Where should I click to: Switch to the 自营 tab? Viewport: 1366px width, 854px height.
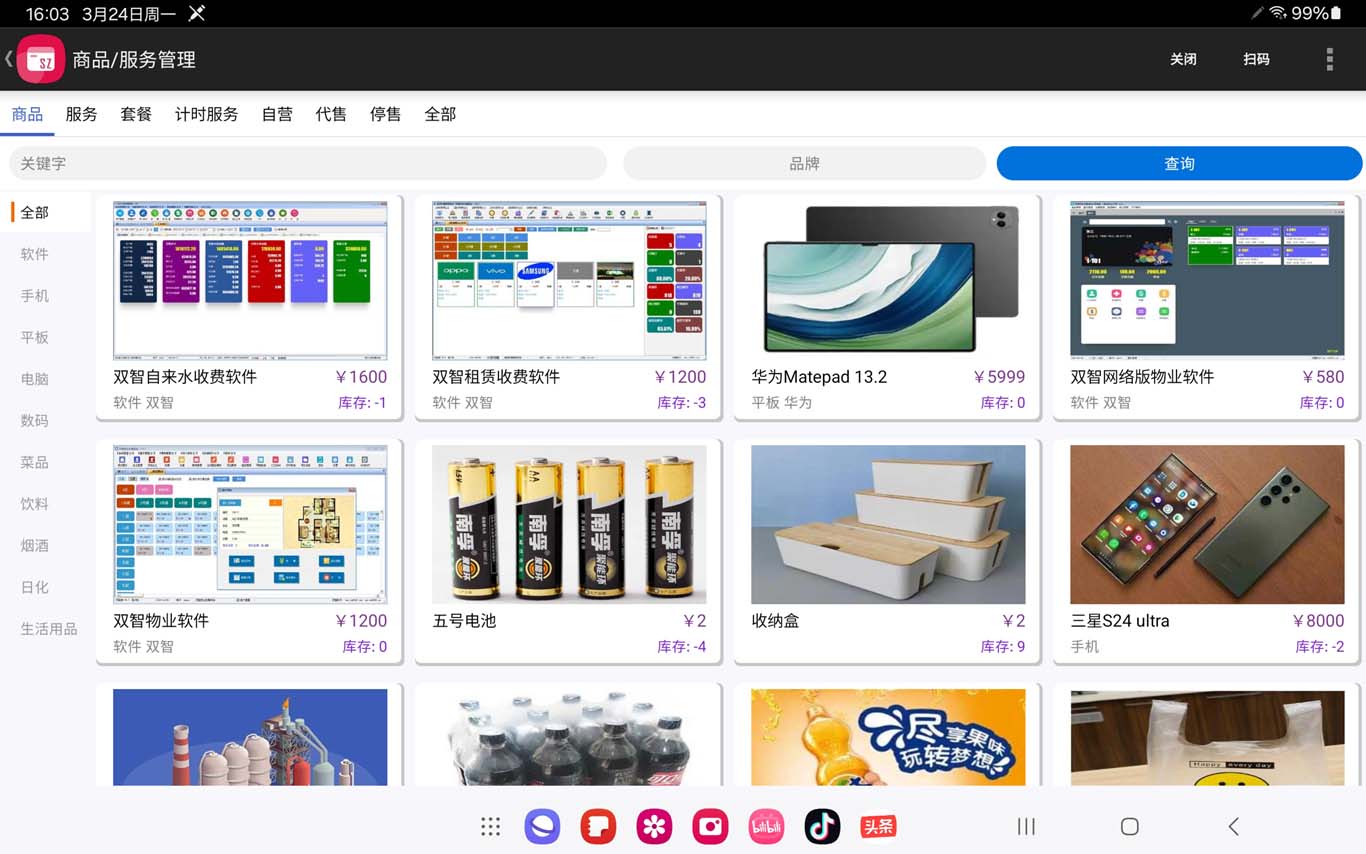[x=277, y=114]
